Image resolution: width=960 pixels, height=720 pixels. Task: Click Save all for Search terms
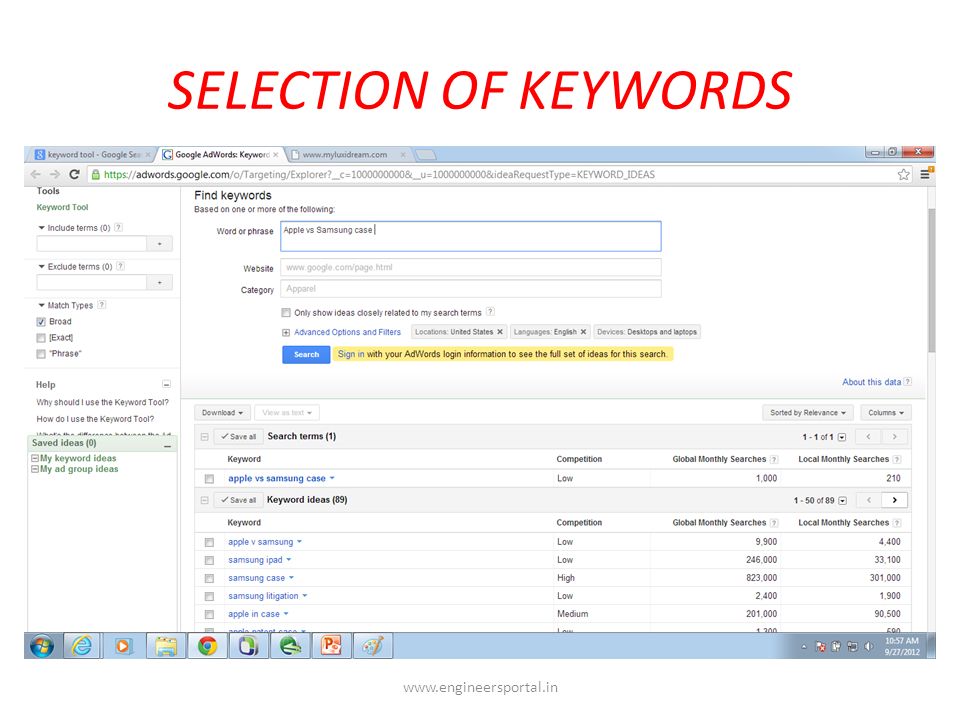pos(239,437)
